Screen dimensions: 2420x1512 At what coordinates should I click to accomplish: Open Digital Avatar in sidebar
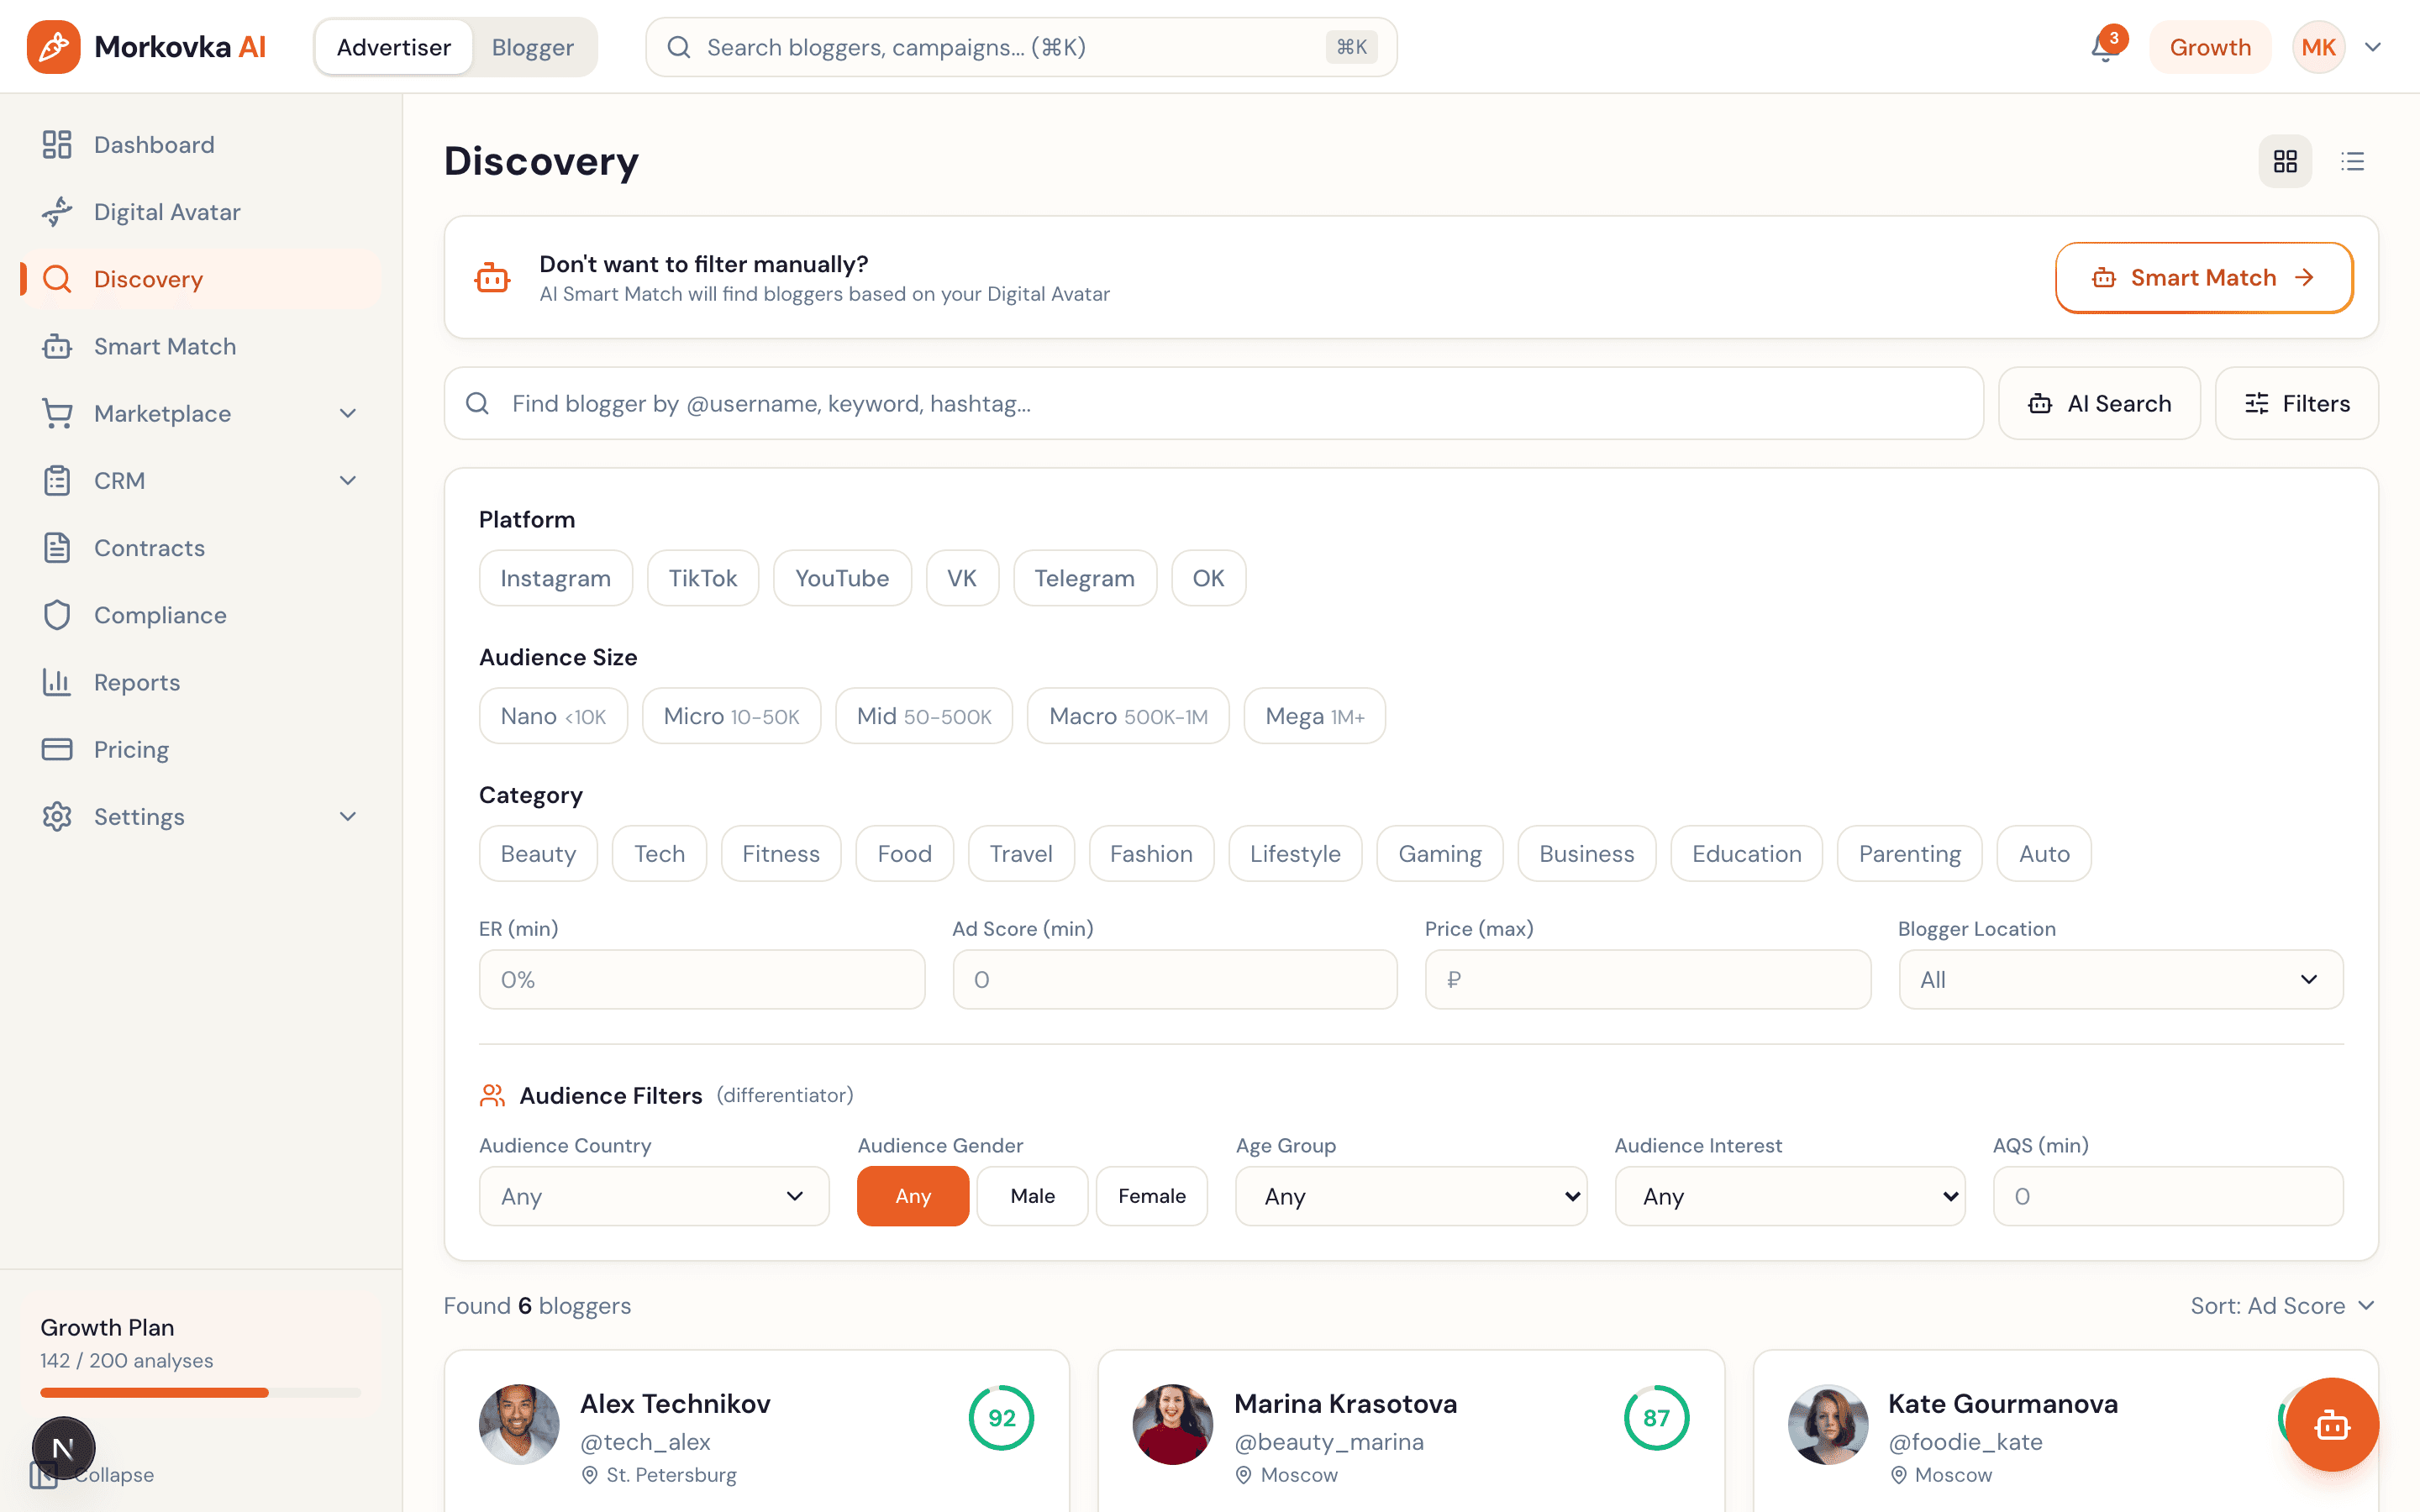tap(167, 212)
